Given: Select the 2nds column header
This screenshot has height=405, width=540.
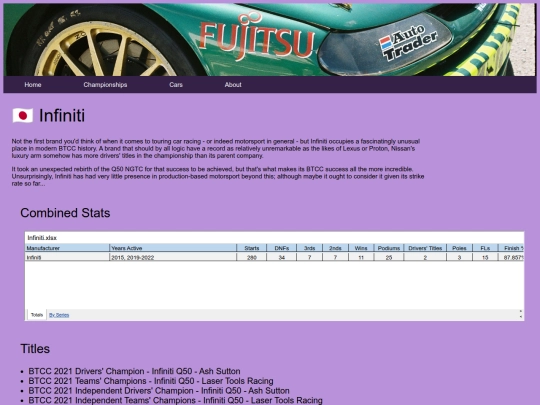Looking at the screenshot, I should (335, 248).
